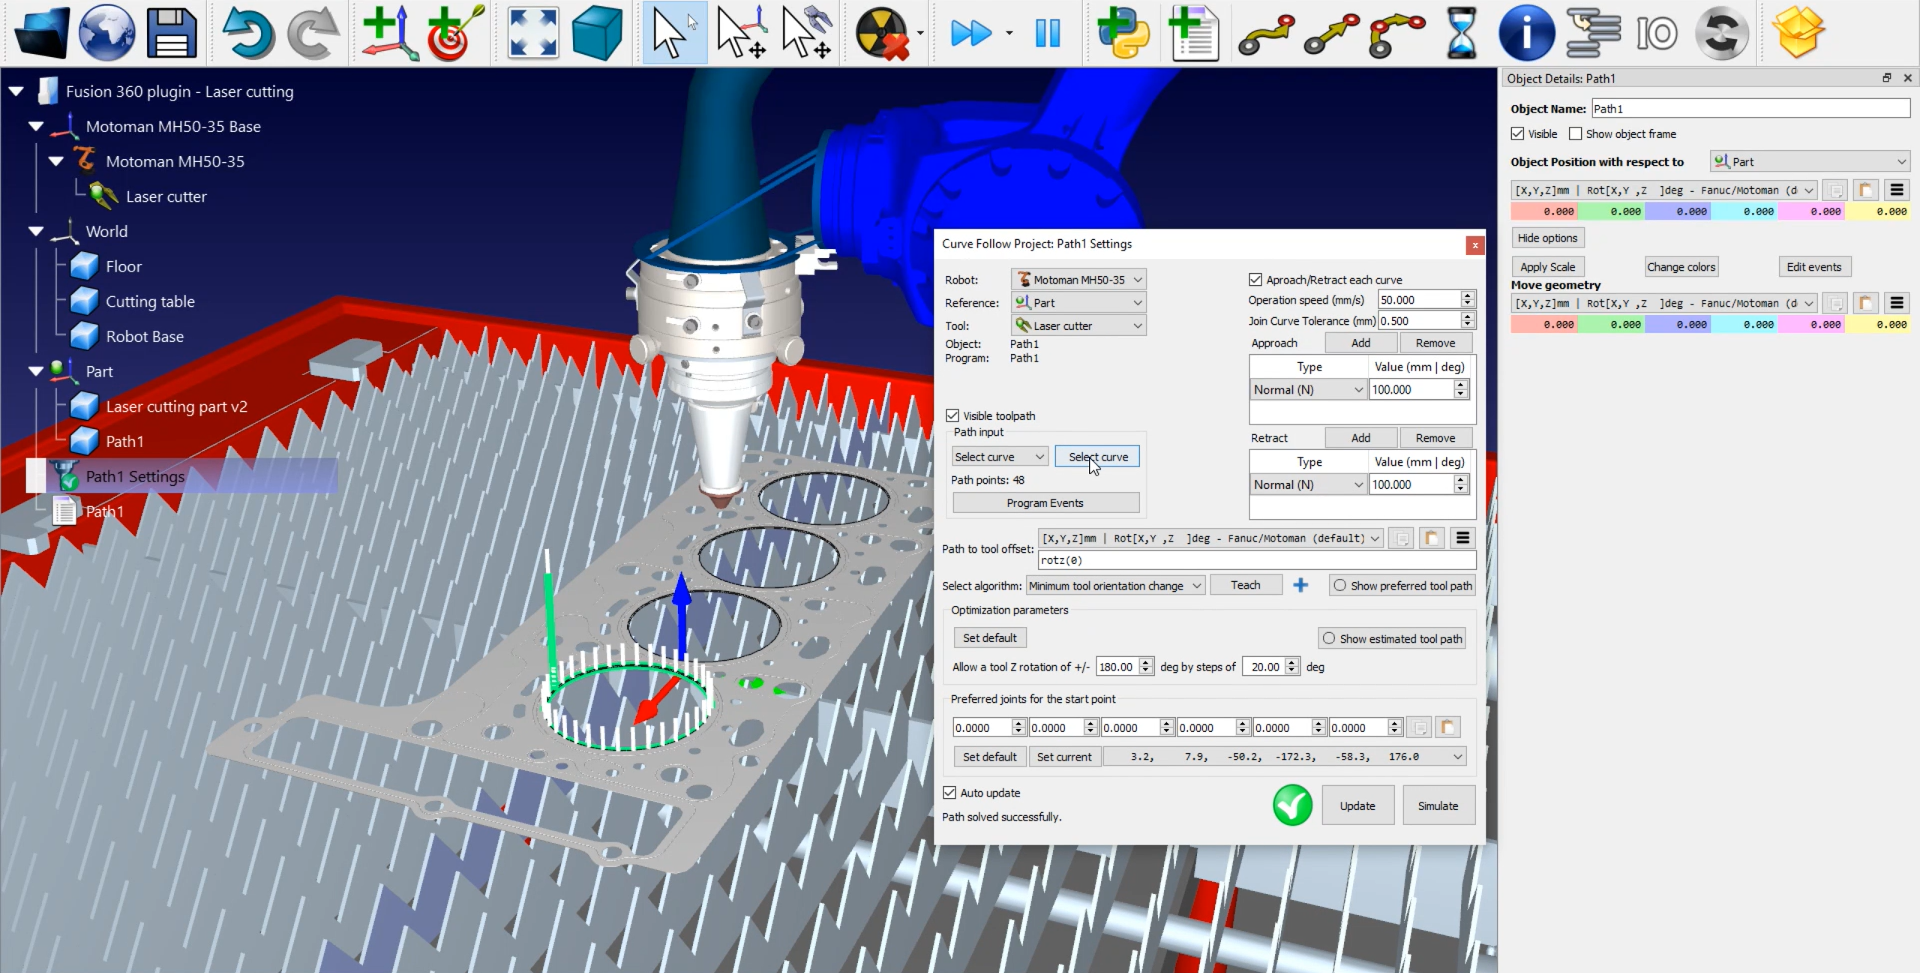Select Laser cutting part v2 item
Viewport: 1920px width, 973px height.
click(x=176, y=406)
